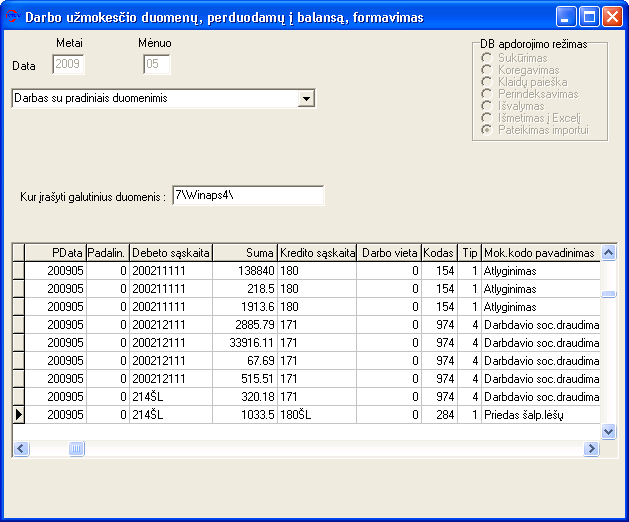The height and width of the screenshot is (522, 629).
Task: Click Kodas 974 in the 67.69 row
Action: tap(439, 361)
